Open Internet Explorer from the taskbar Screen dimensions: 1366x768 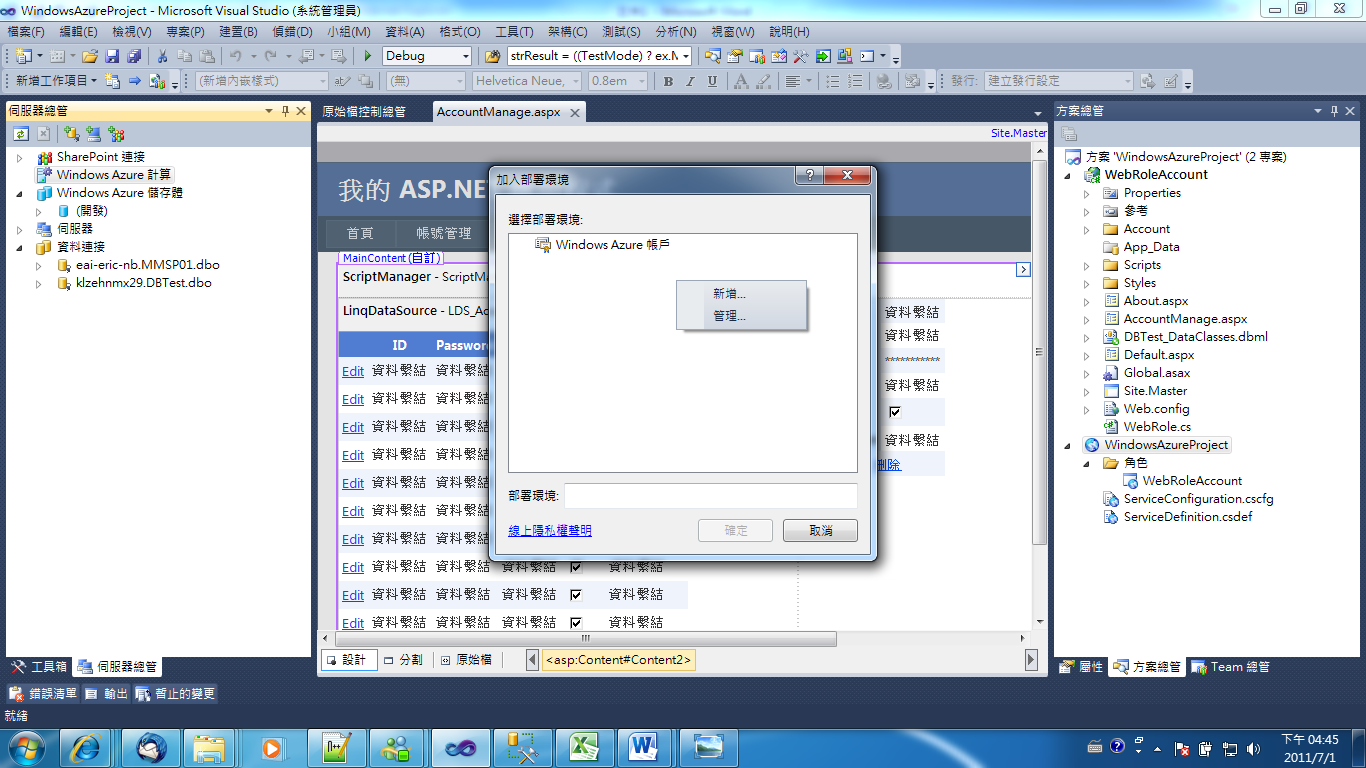(85, 747)
